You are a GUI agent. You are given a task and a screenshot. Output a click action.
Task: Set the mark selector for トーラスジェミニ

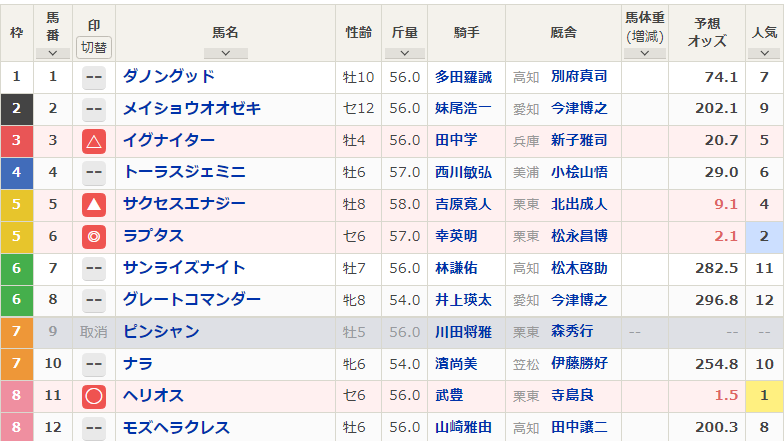[x=94, y=173]
